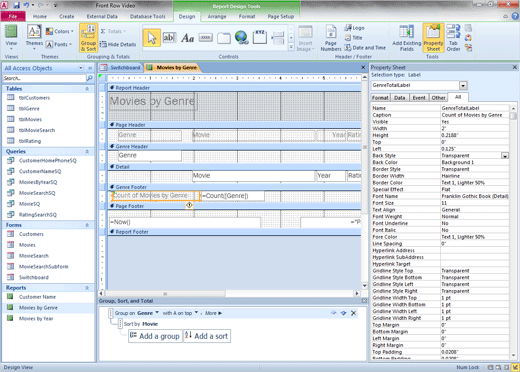This screenshot has width=520, height=372.
Task: Open Page Numbers dialog
Action: point(331,38)
